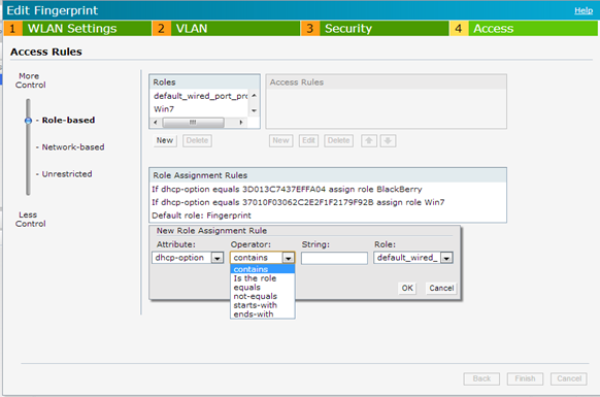Select the Unrestricted control level
600x397 pixels.
click(x=67, y=174)
